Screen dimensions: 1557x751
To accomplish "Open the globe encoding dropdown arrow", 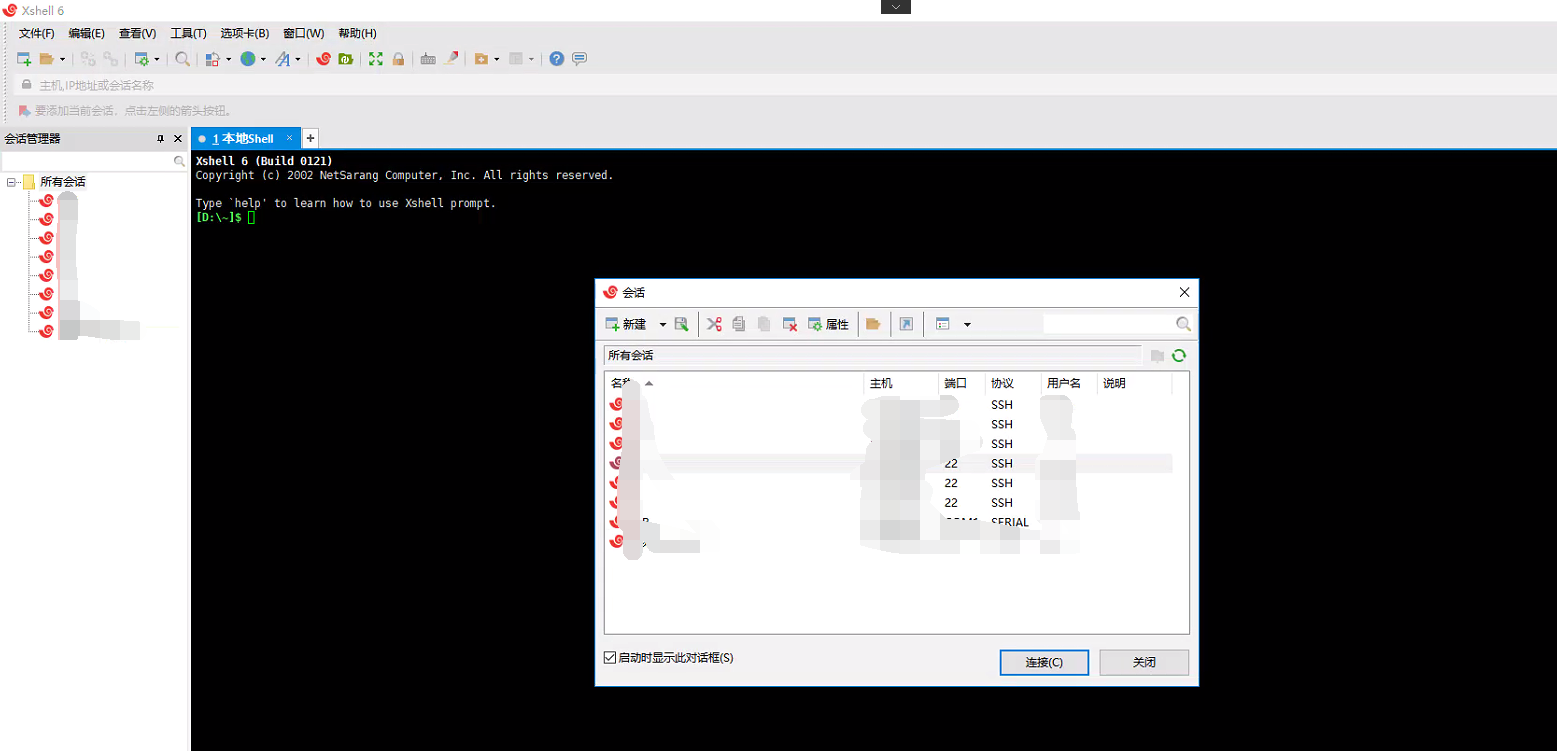I will (263, 59).
